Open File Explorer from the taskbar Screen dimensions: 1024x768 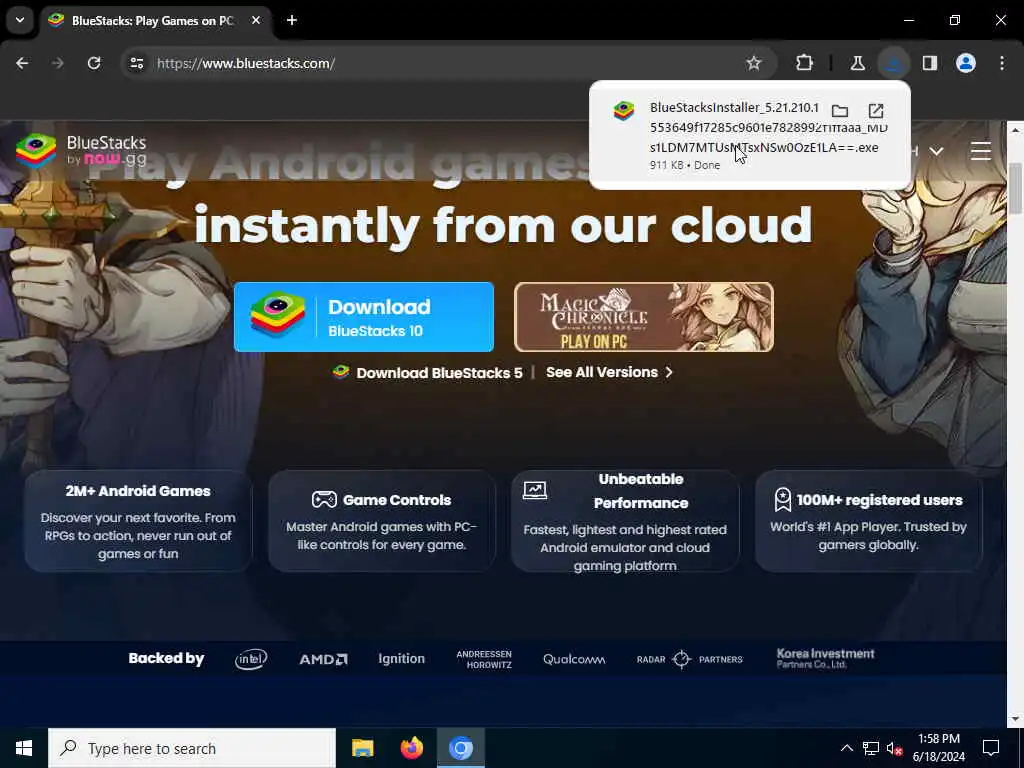click(362, 748)
